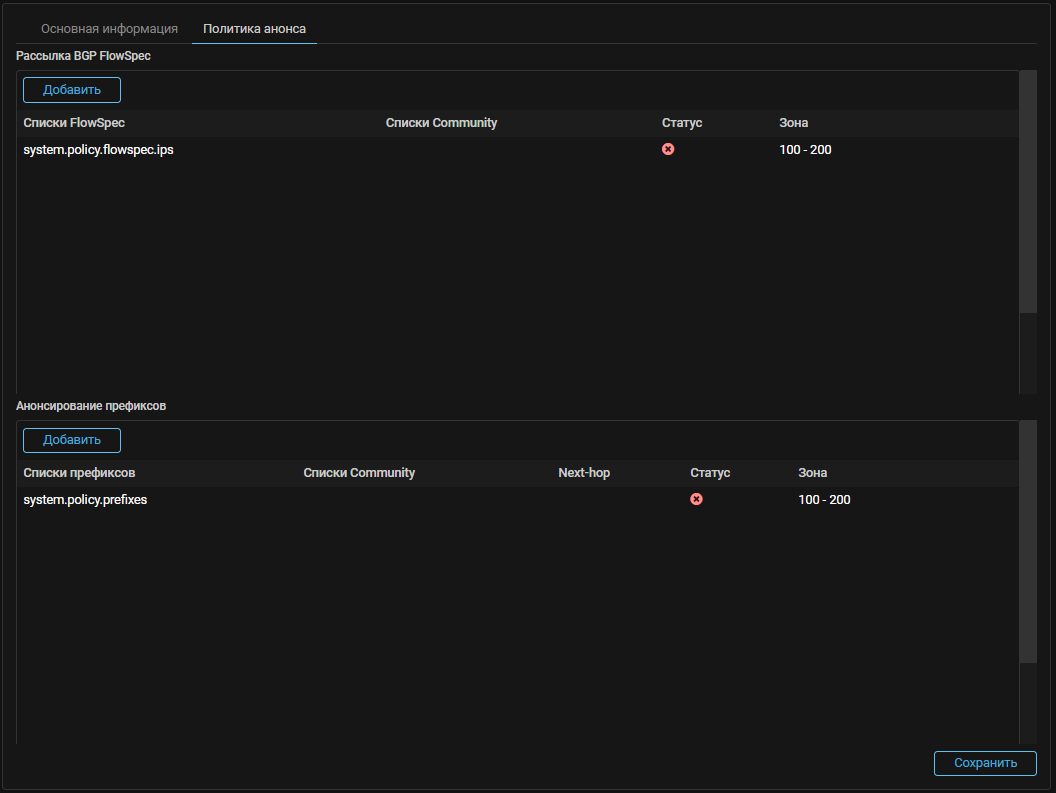Switch to the Политика анонса tab
Screen dimensions: 1056x793
tap(254, 29)
